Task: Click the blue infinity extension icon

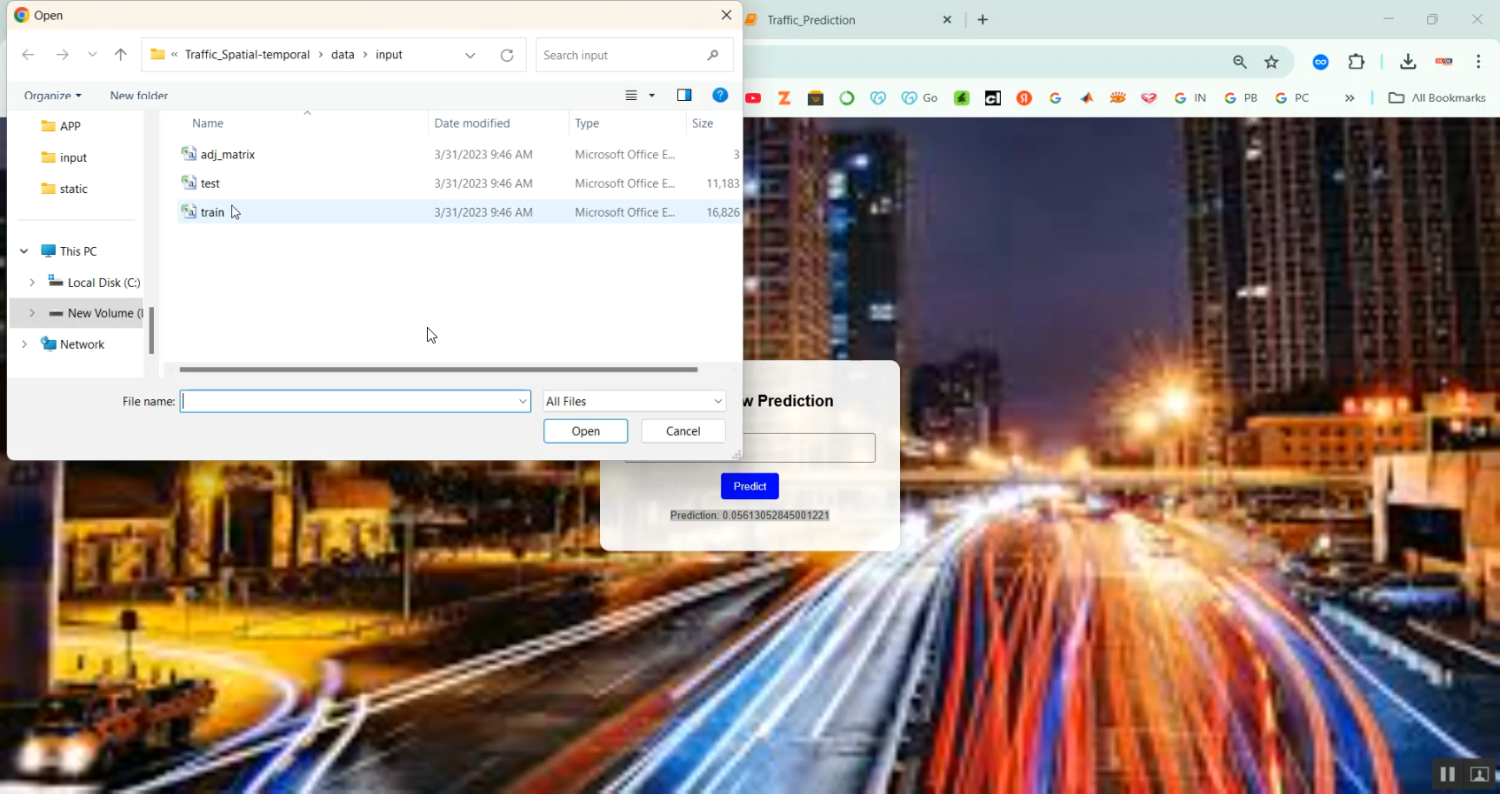Action: (1321, 62)
